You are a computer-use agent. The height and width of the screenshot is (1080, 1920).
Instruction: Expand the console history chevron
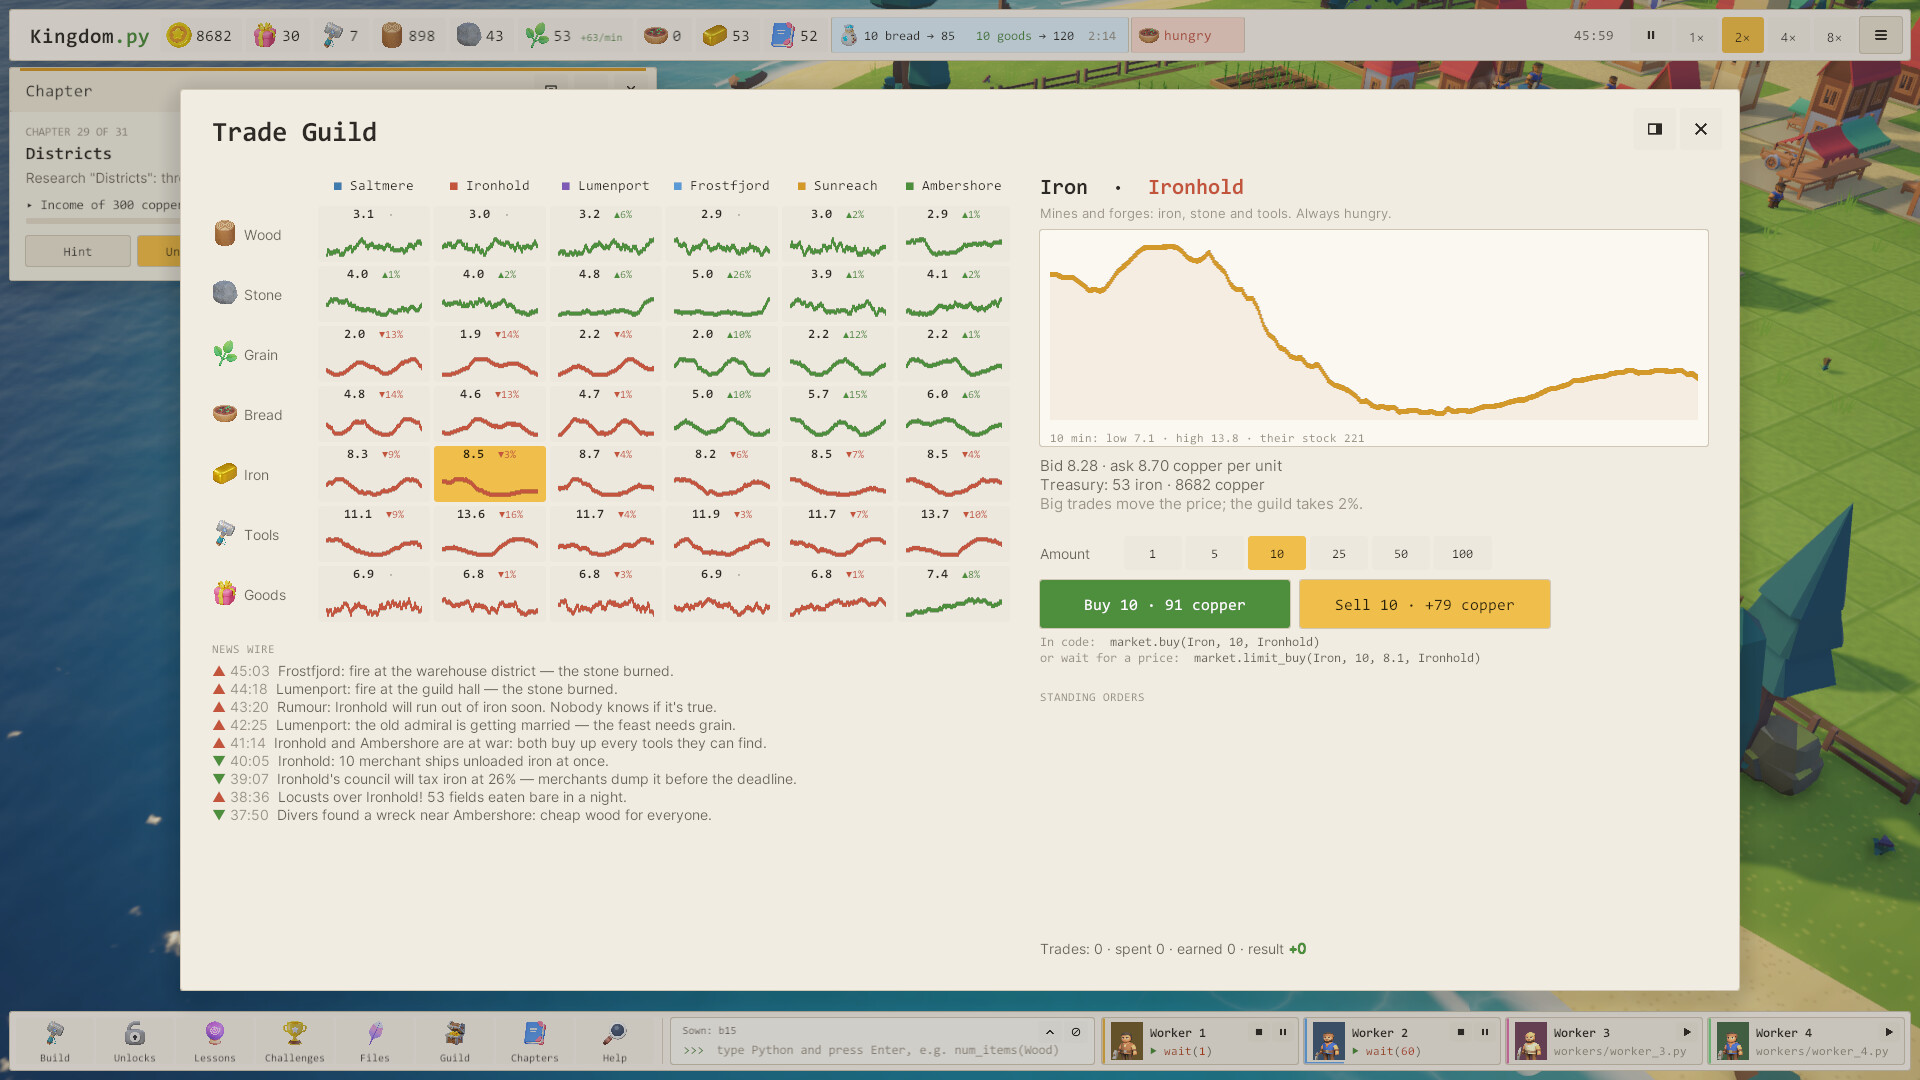point(1050,1032)
